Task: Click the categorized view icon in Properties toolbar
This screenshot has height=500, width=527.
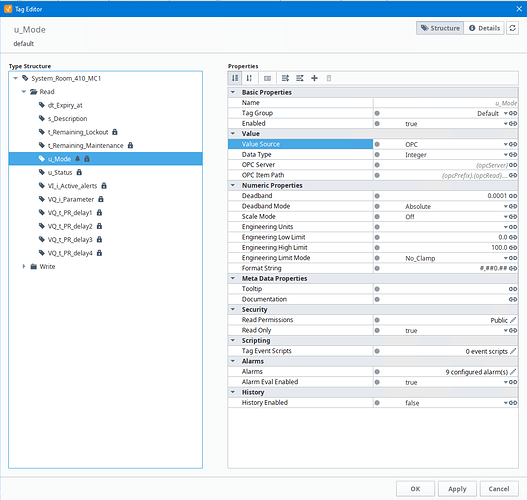Action: [235, 78]
